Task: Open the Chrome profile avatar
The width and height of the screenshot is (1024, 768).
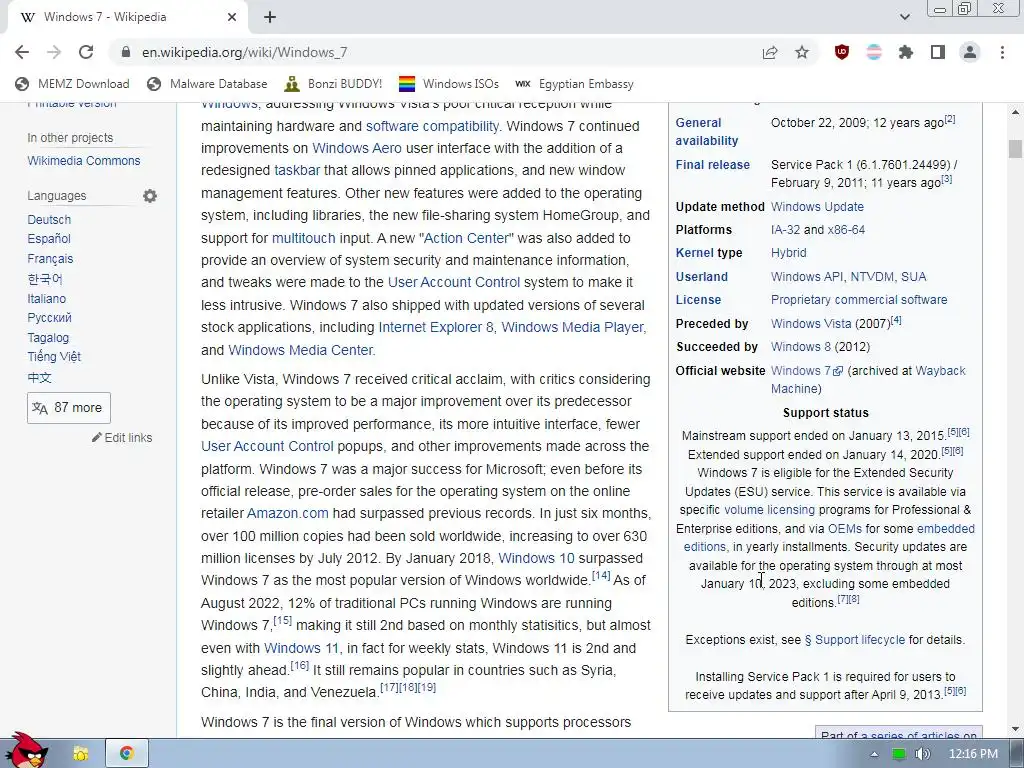Action: point(970,52)
